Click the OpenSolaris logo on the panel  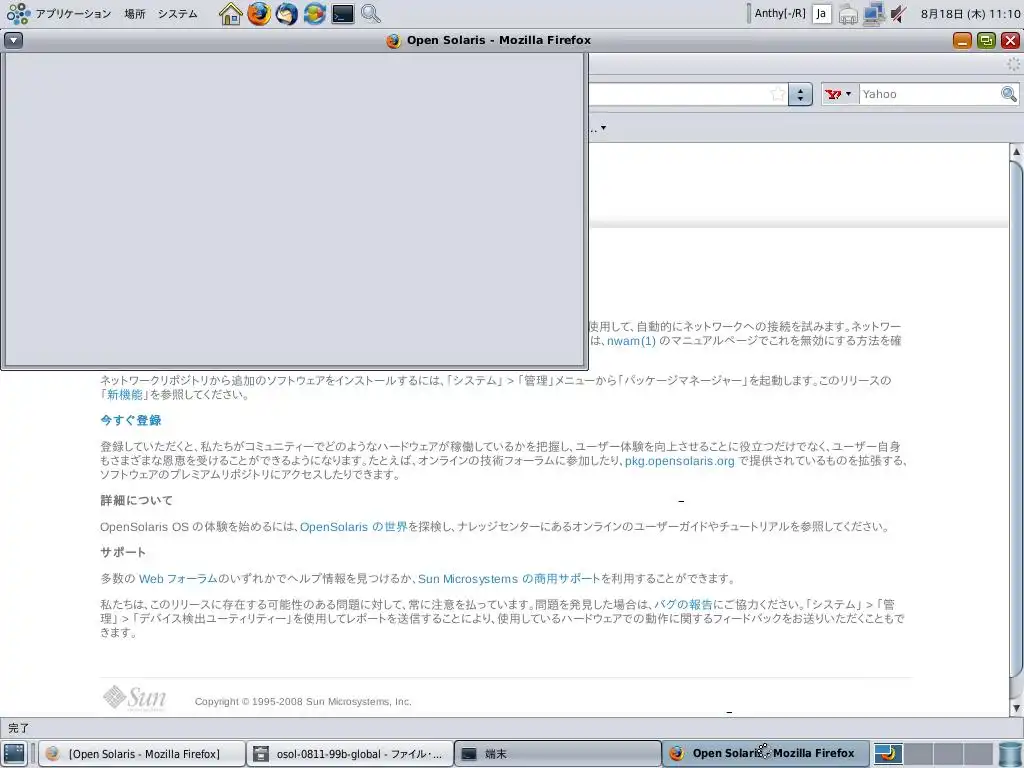tap(18, 14)
